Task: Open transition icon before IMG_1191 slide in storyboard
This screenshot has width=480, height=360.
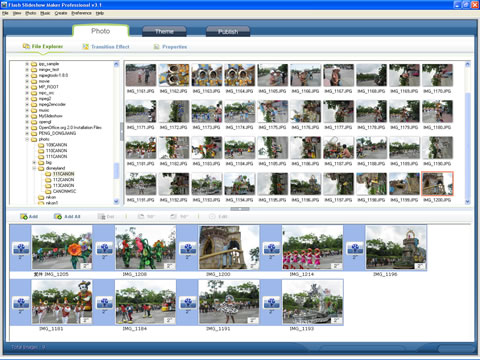Action: [188, 303]
